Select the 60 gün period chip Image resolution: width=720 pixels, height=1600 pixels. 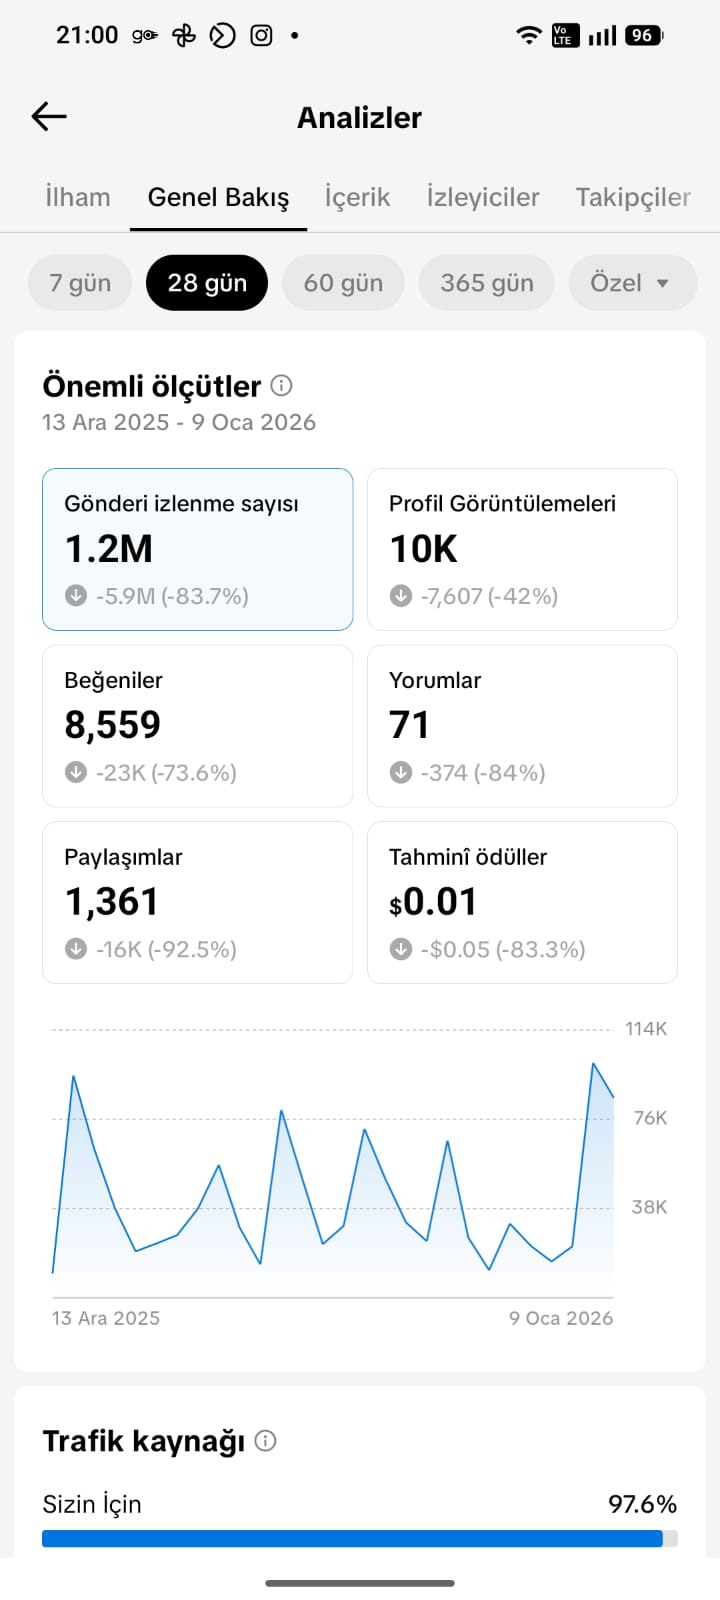point(343,283)
